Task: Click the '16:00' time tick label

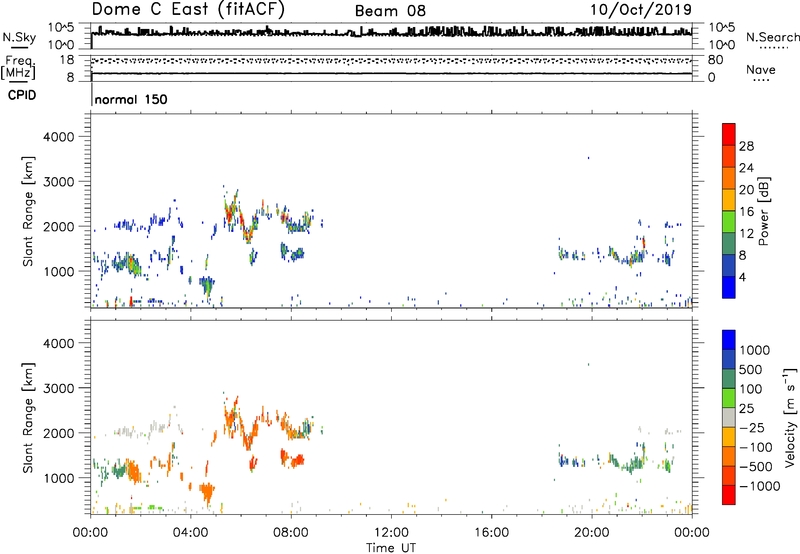Action: coord(491,533)
